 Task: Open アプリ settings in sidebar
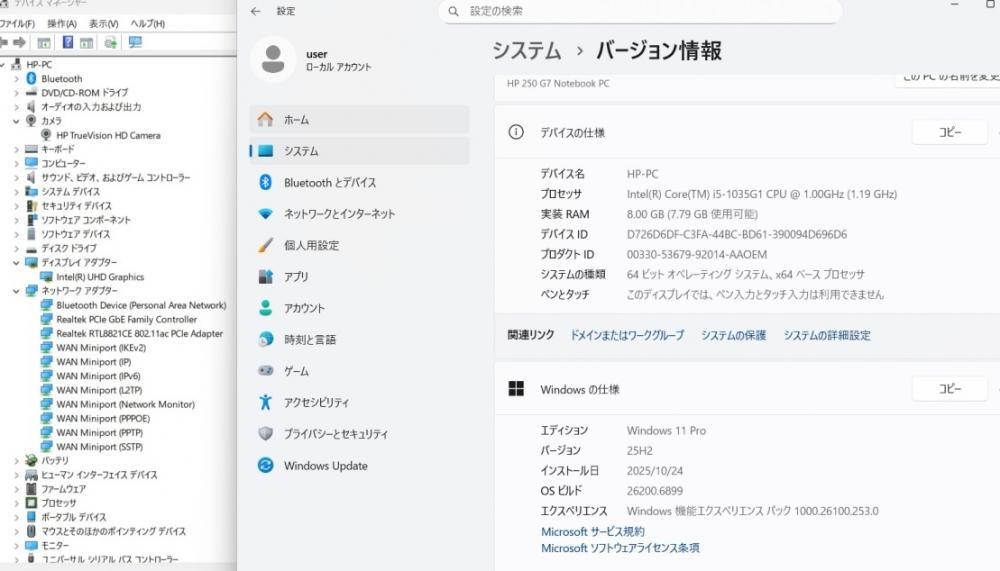tap(360, 277)
